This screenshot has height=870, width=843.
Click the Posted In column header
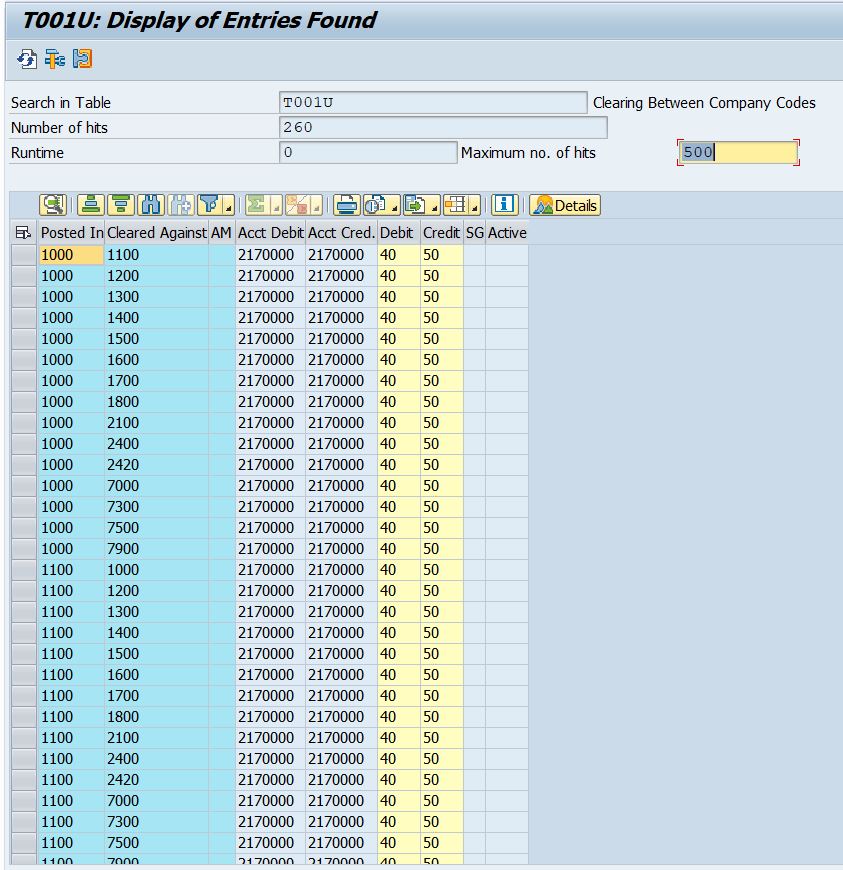point(70,233)
